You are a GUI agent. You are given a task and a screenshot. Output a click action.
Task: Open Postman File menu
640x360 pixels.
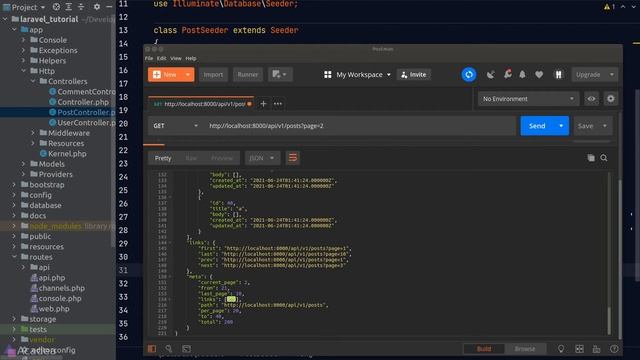pos(149,58)
